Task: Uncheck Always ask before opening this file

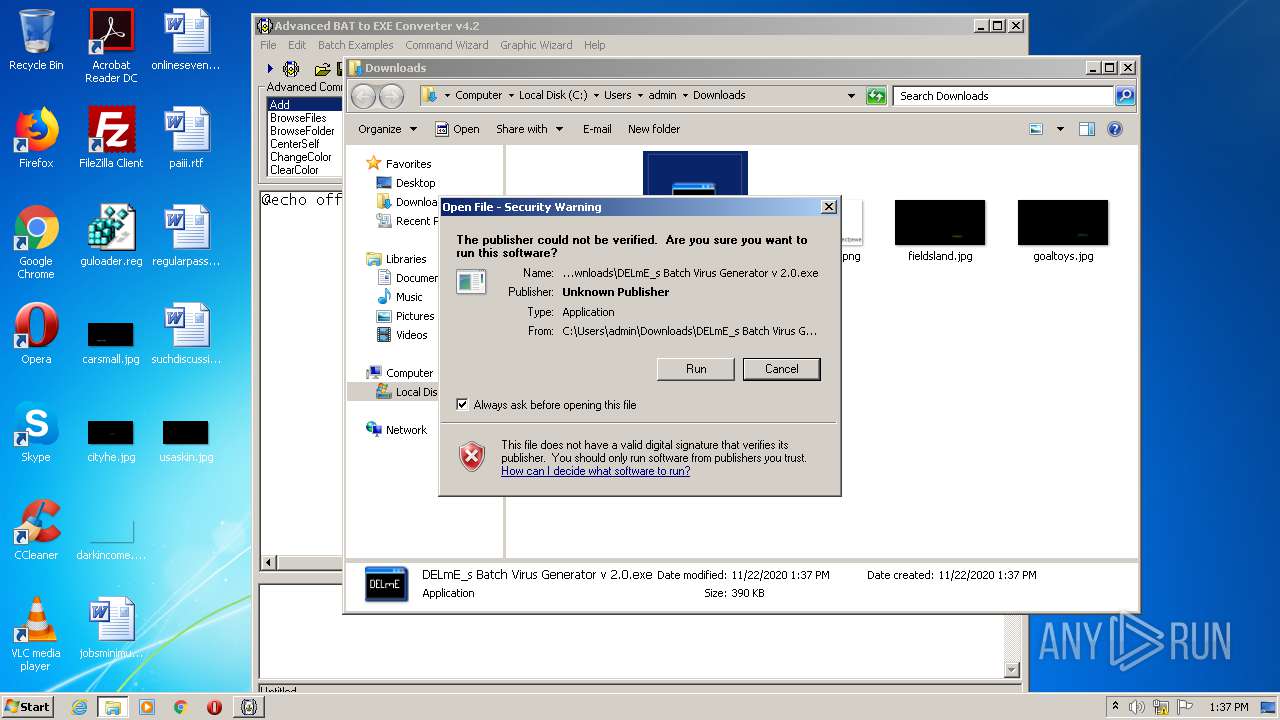Action: pos(462,405)
